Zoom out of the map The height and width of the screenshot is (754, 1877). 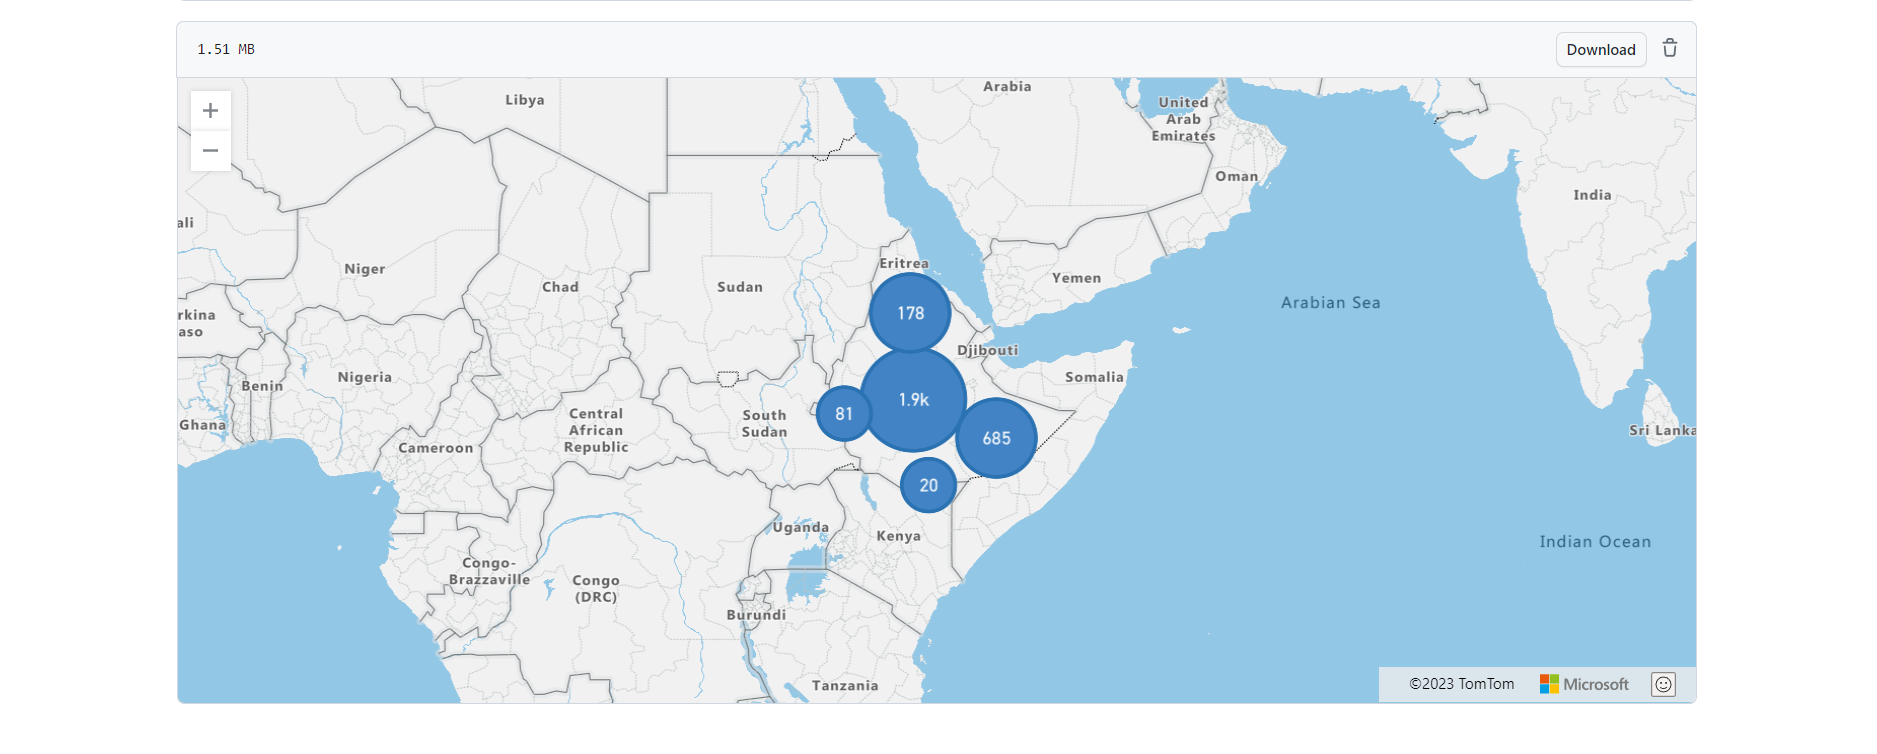(x=210, y=151)
